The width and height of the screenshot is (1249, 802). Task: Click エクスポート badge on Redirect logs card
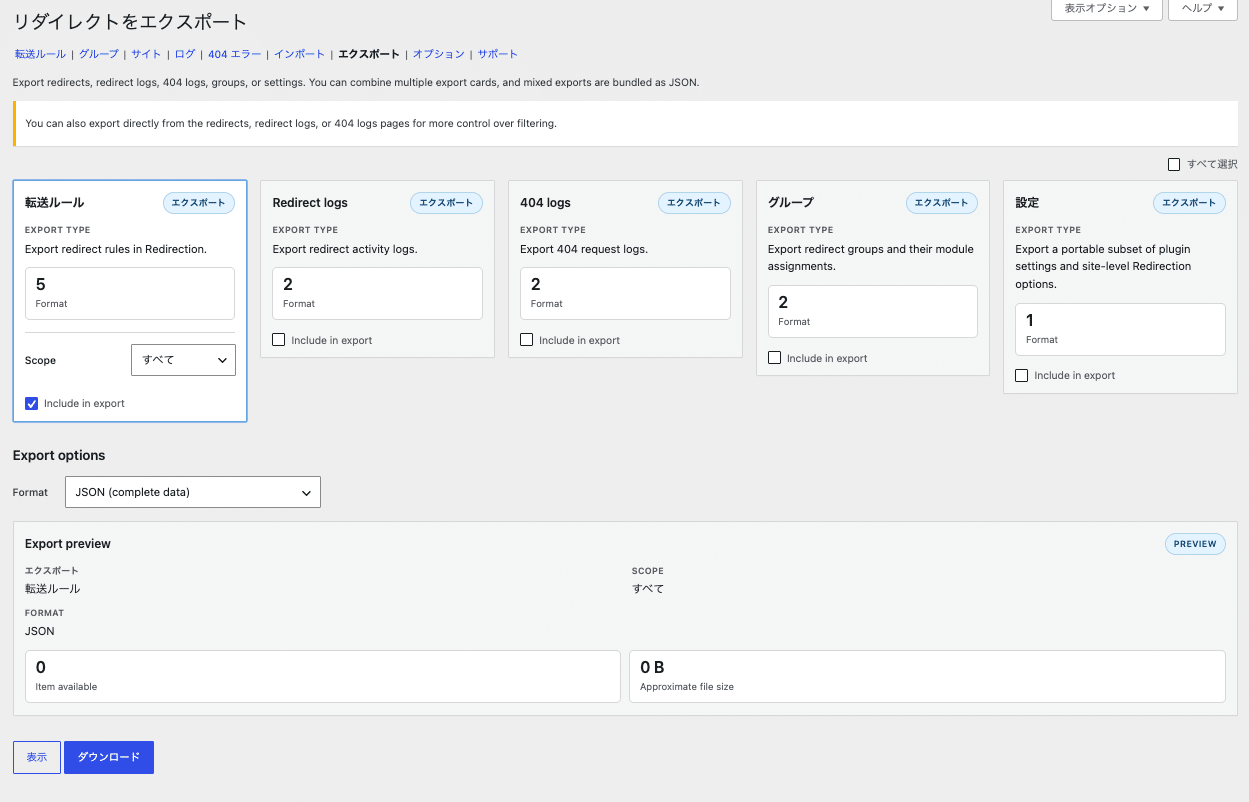click(x=446, y=203)
